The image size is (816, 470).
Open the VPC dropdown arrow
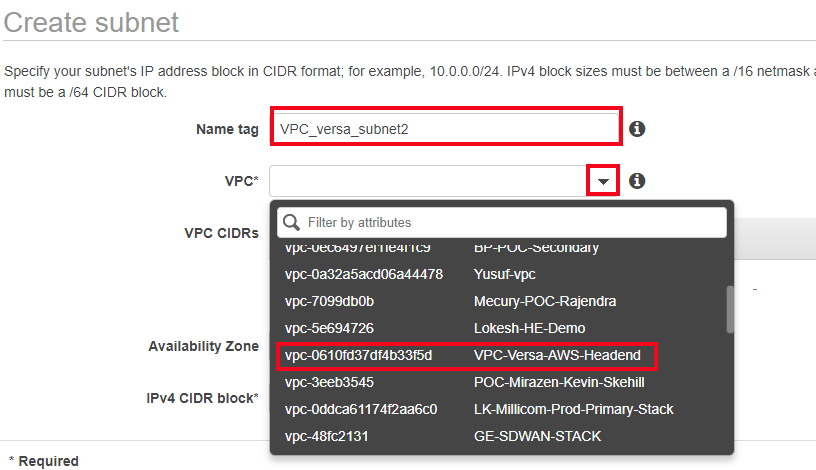[x=603, y=181]
